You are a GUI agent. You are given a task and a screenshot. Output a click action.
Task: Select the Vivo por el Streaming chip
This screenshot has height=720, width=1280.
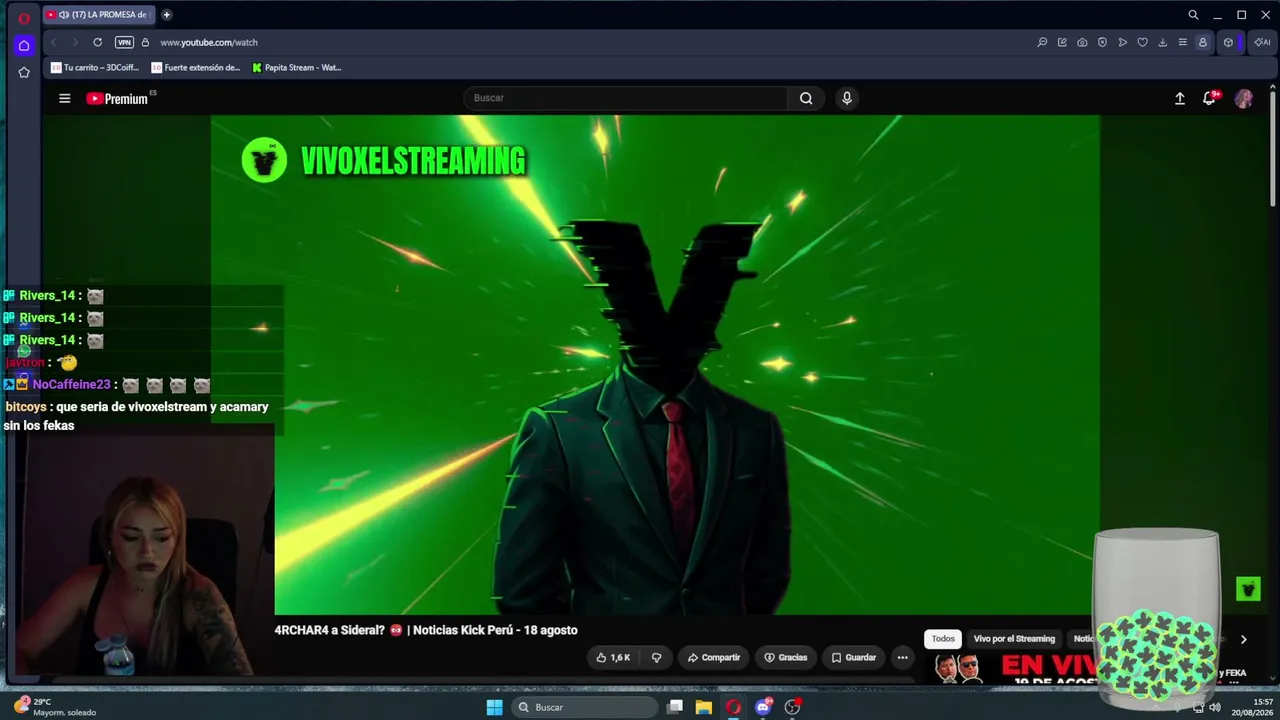(x=1014, y=639)
